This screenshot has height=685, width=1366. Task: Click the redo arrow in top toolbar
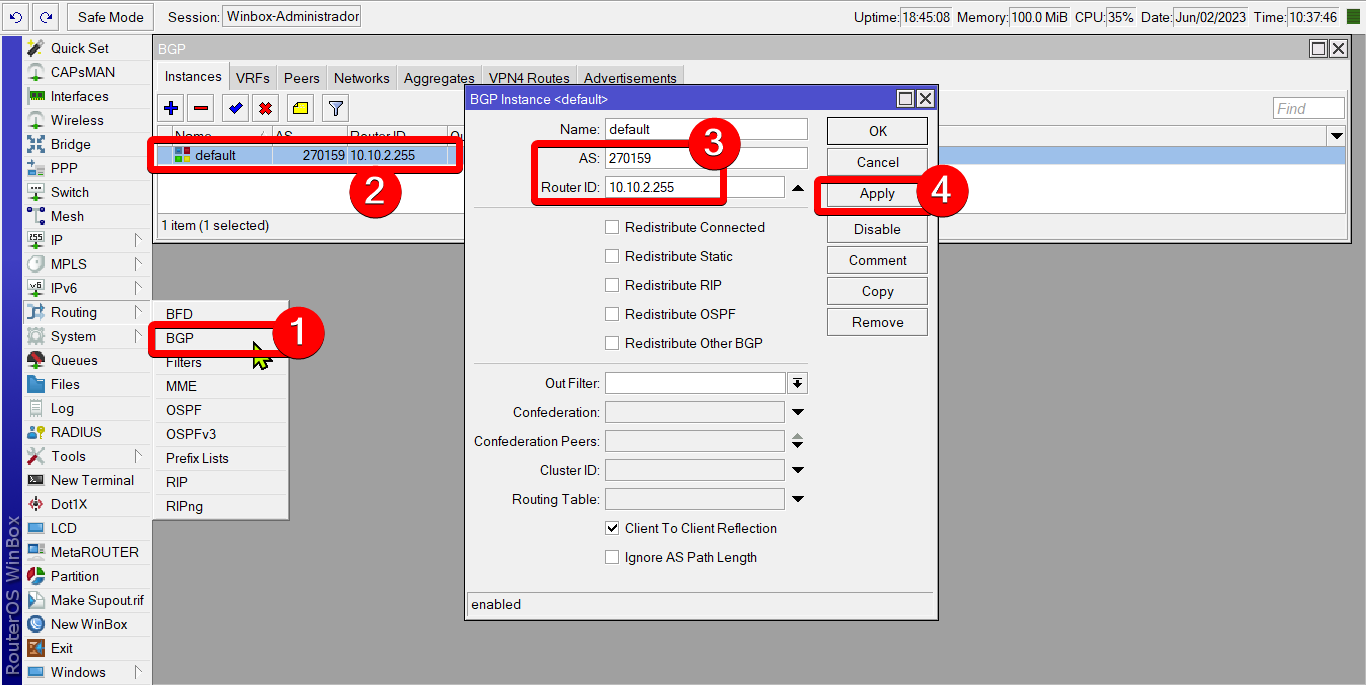click(x=45, y=17)
